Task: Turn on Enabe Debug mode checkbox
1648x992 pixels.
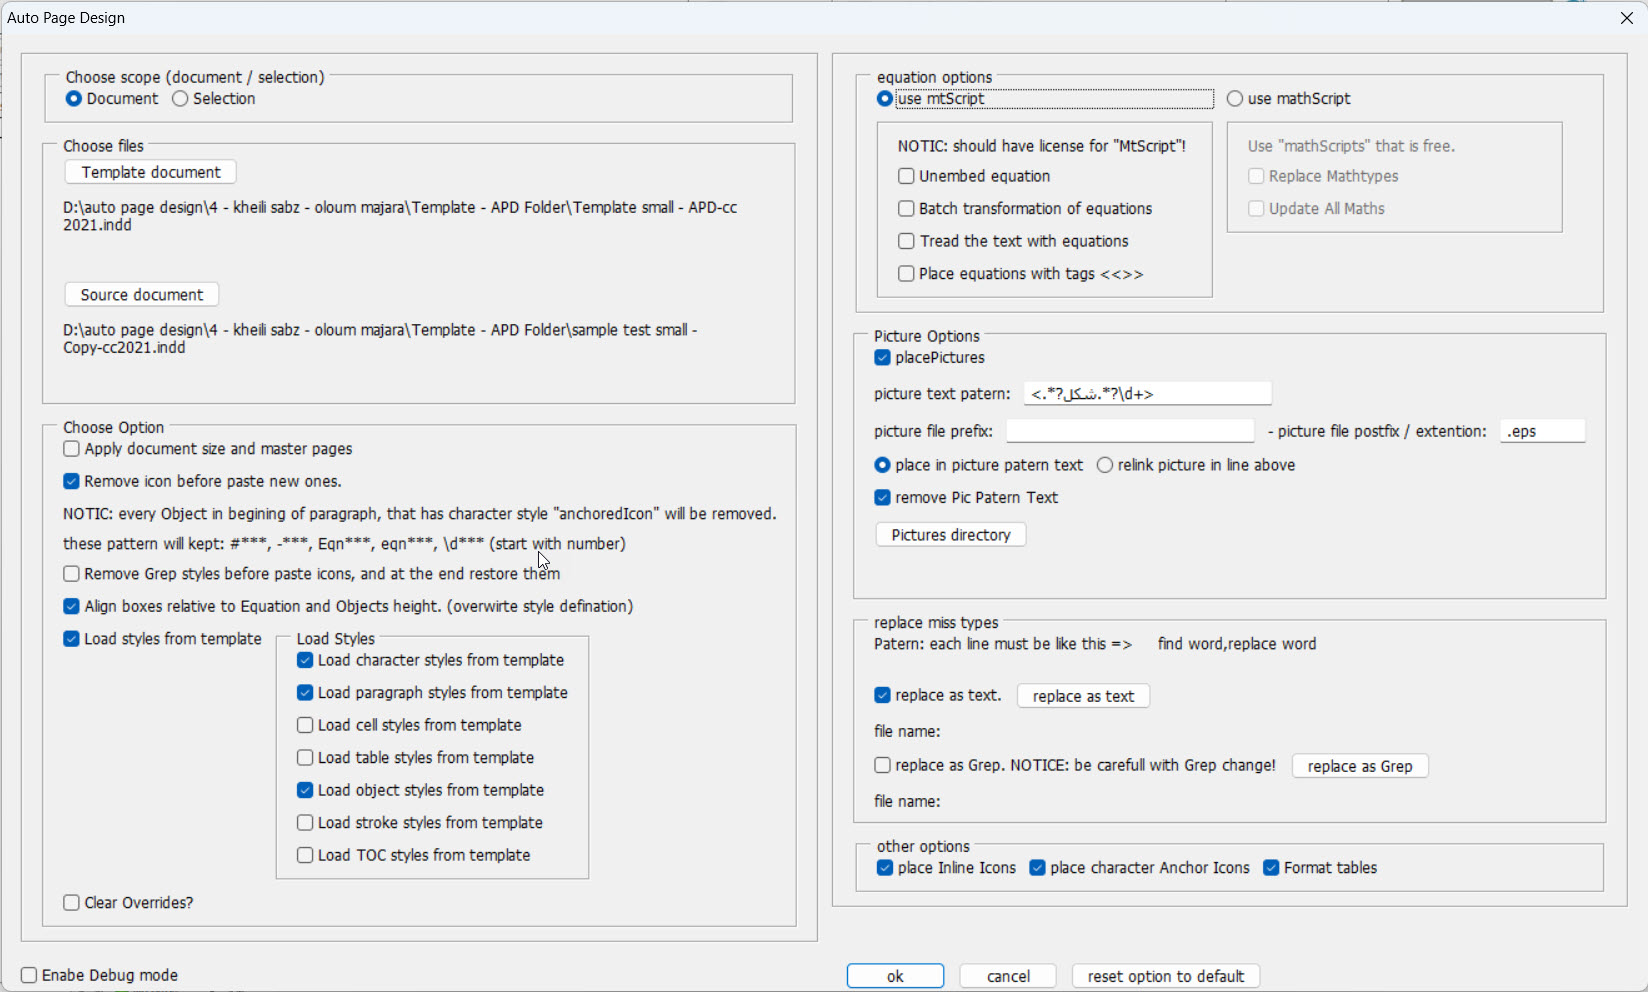Action: coord(29,975)
